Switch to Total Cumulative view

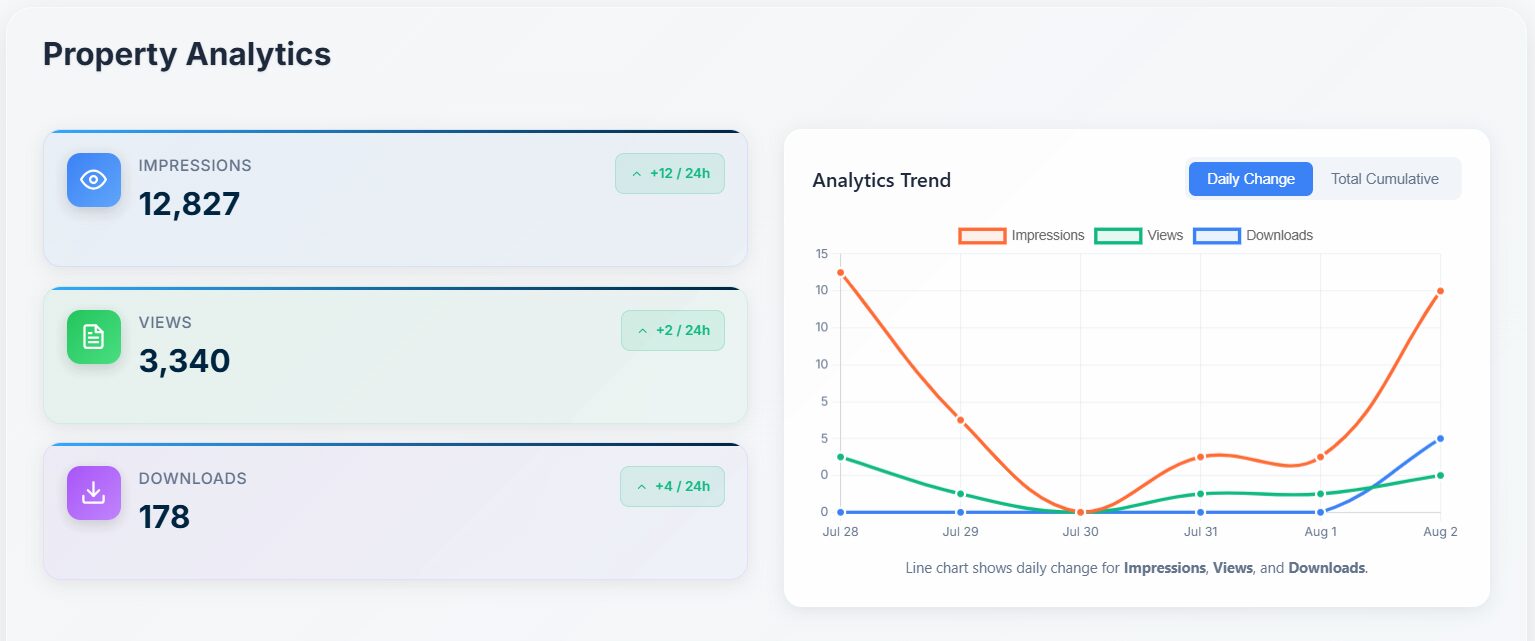(x=1384, y=179)
